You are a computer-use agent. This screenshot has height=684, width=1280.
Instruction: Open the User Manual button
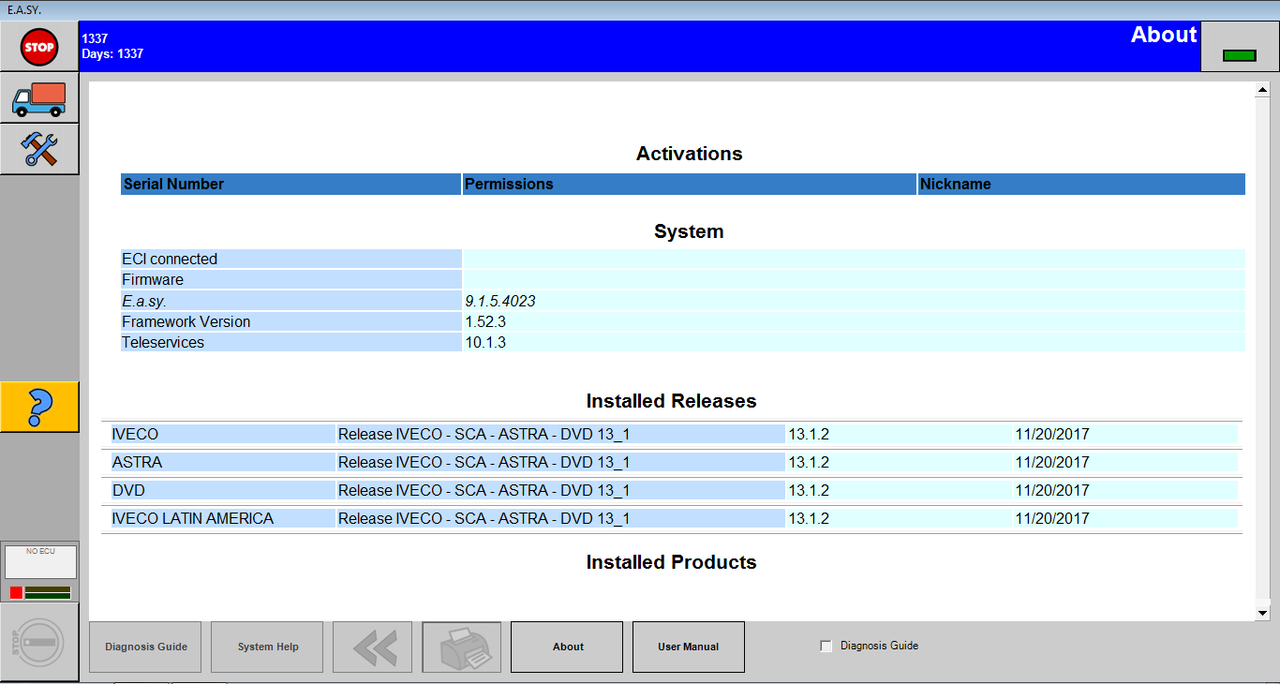(688, 647)
